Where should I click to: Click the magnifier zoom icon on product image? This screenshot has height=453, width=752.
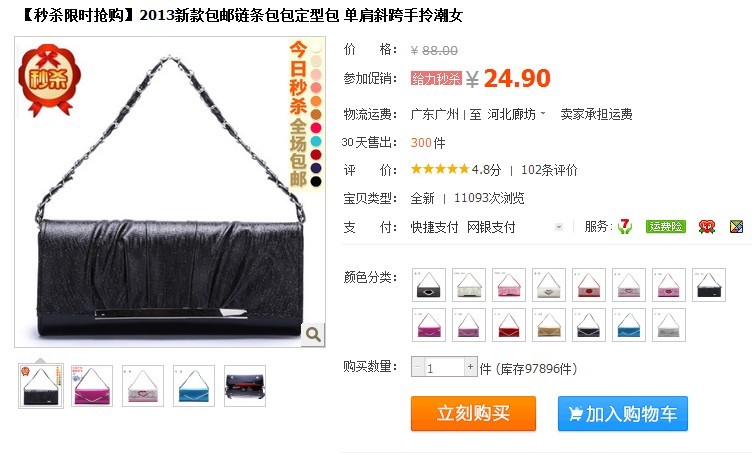tap(313, 334)
